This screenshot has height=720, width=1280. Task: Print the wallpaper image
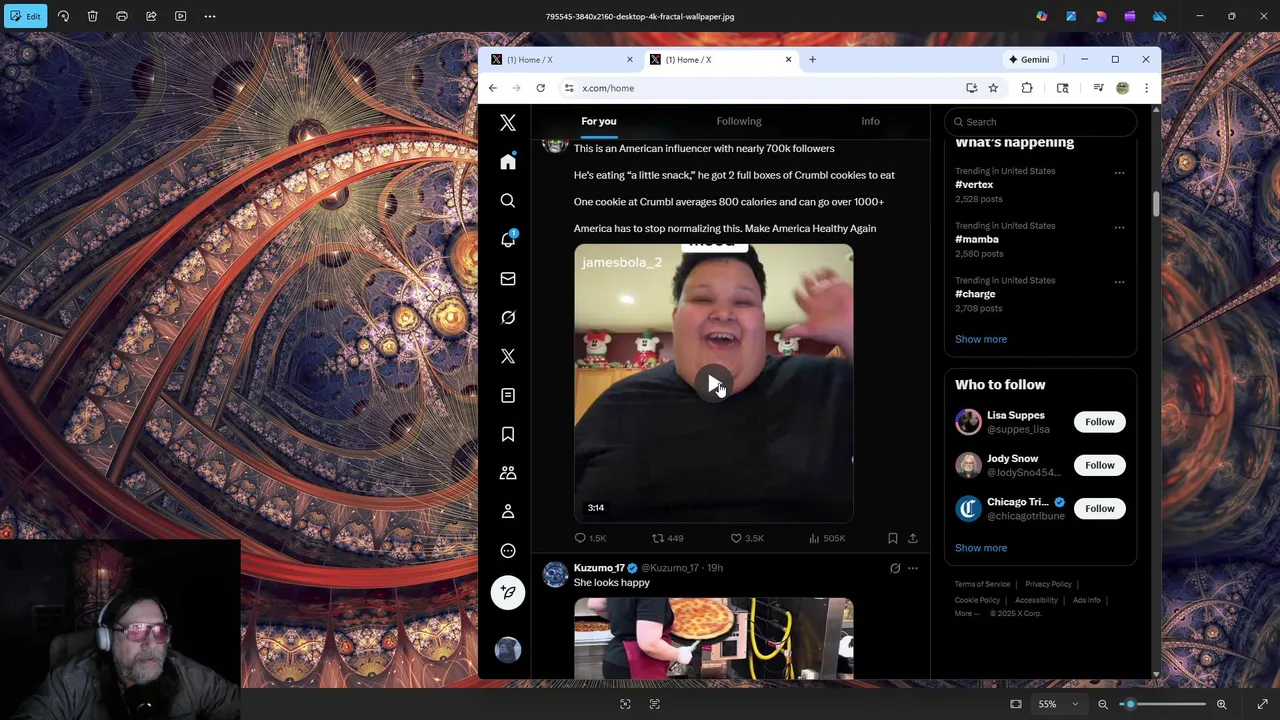click(x=122, y=16)
